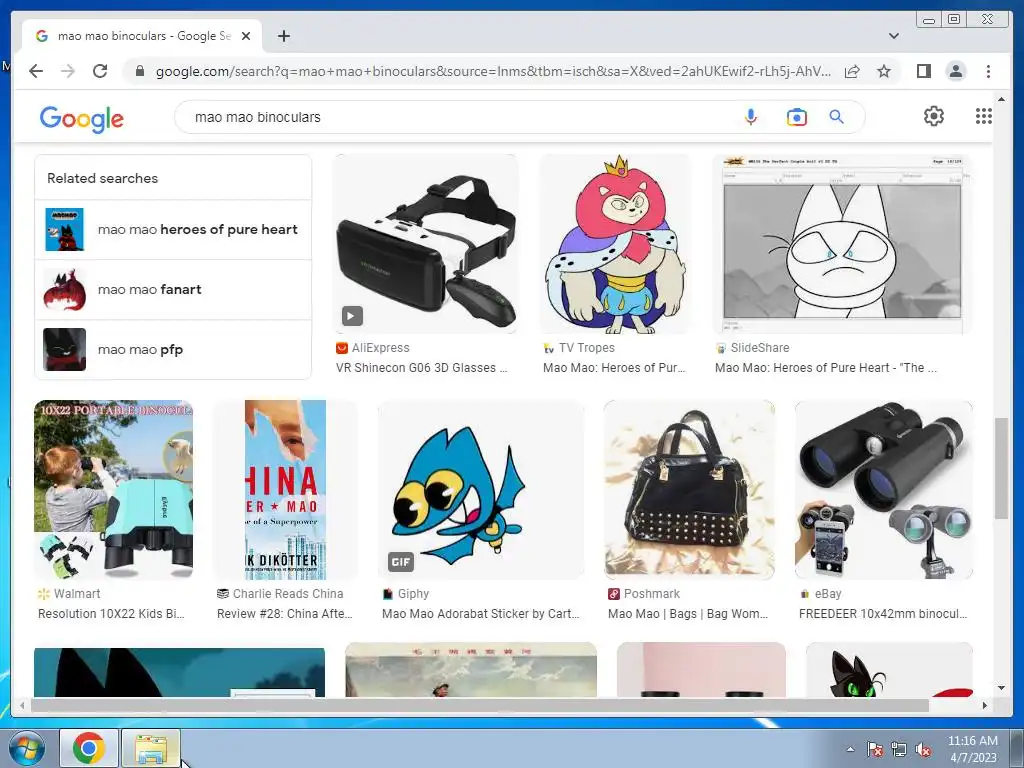Image resolution: width=1024 pixels, height=768 pixels.
Task: Click the muted volume tray icon
Action: click(923, 749)
